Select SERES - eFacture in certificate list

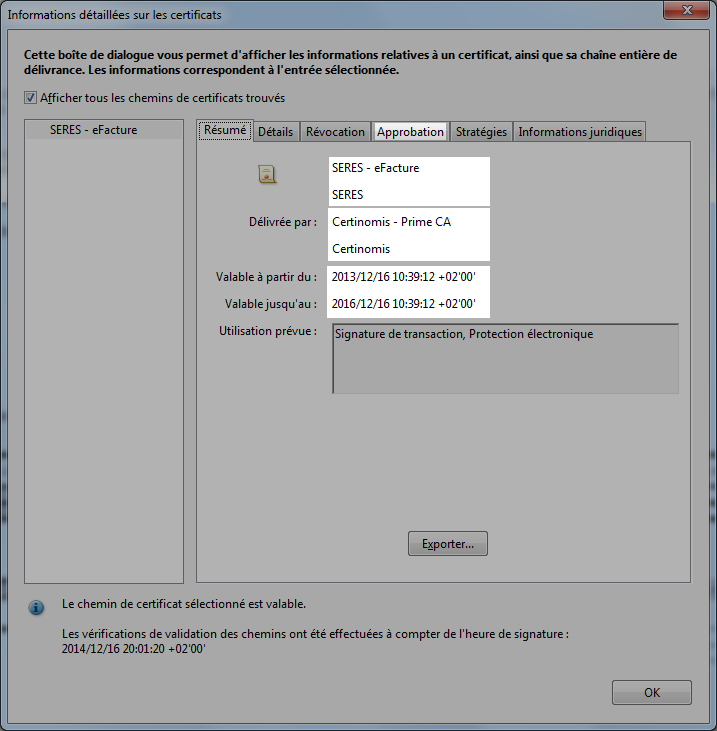(x=103, y=130)
